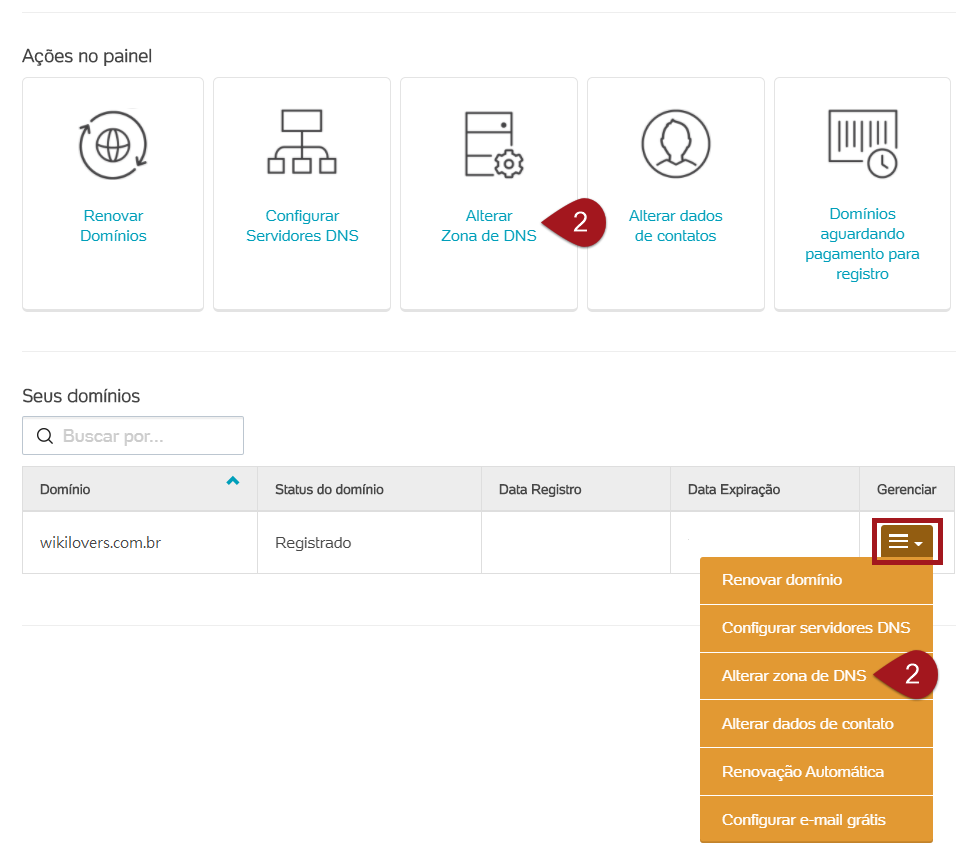Click the Data Expiração column header
This screenshot has width=976, height=866.
(x=734, y=490)
